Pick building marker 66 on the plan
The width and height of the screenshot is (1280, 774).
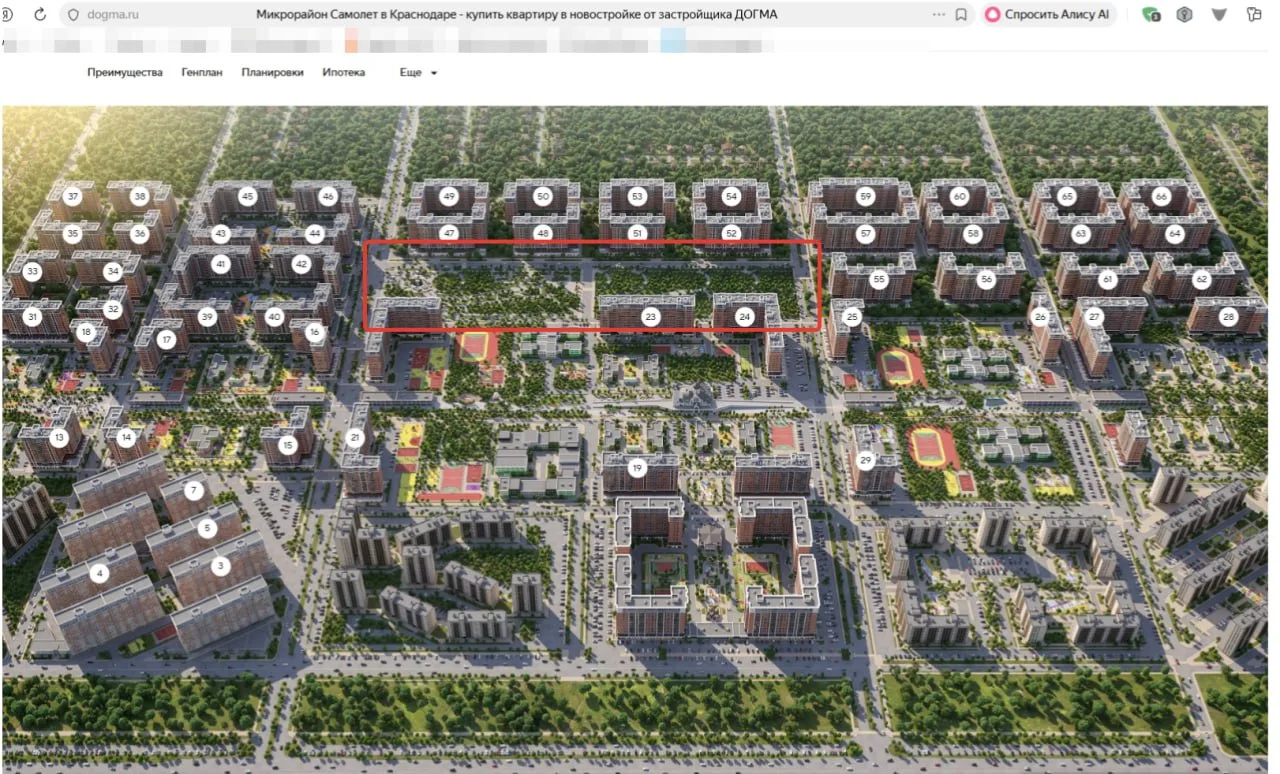point(1161,197)
